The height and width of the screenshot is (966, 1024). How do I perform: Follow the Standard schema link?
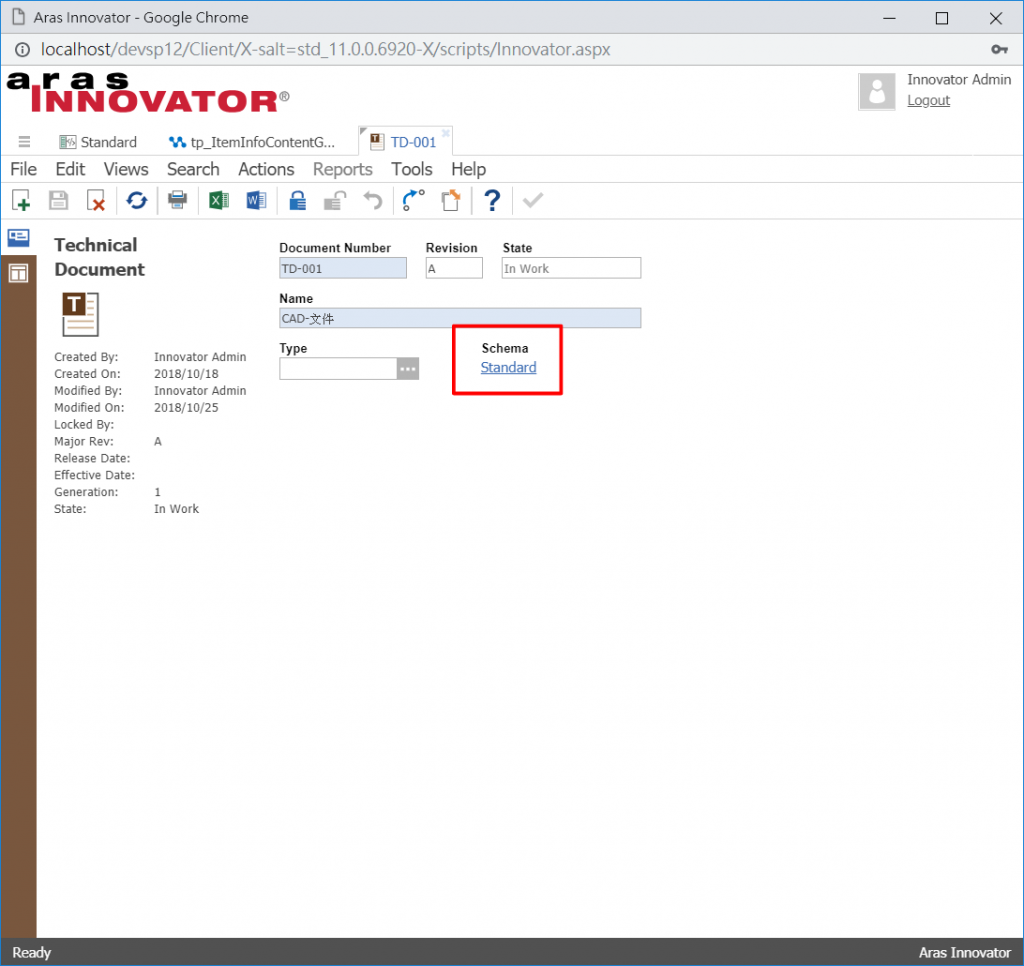508,368
